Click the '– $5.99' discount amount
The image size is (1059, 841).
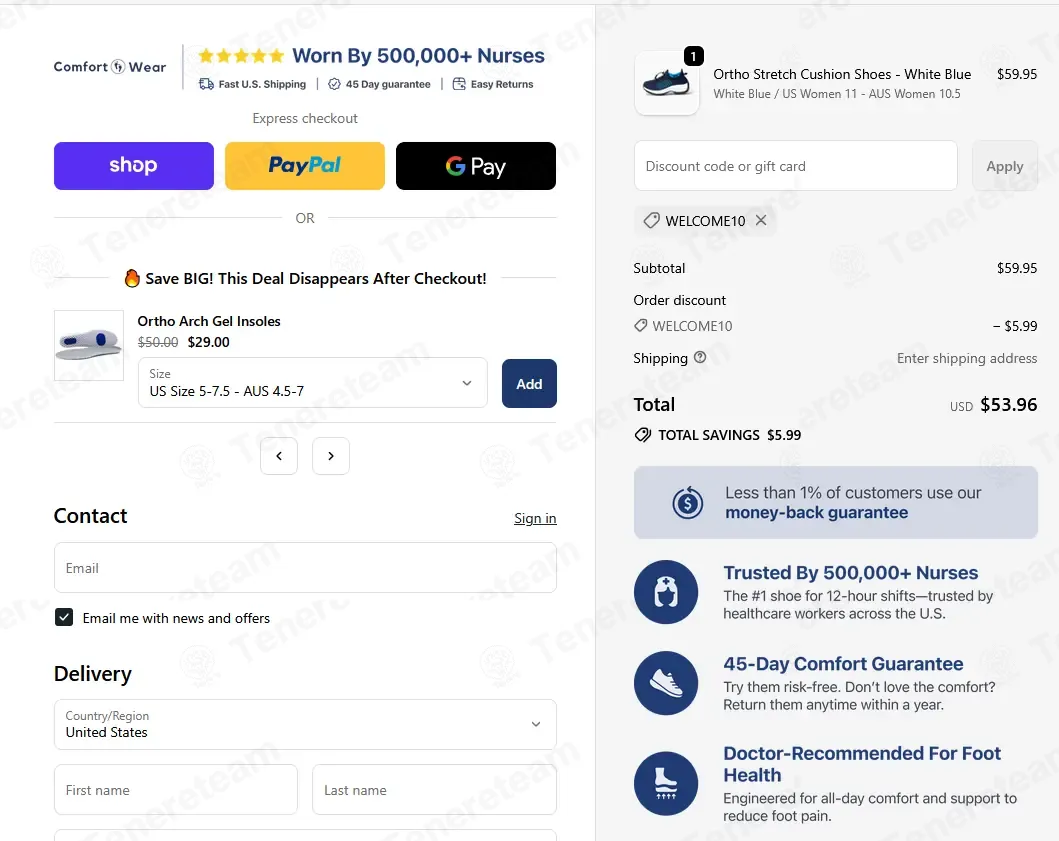(x=1015, y=326)
